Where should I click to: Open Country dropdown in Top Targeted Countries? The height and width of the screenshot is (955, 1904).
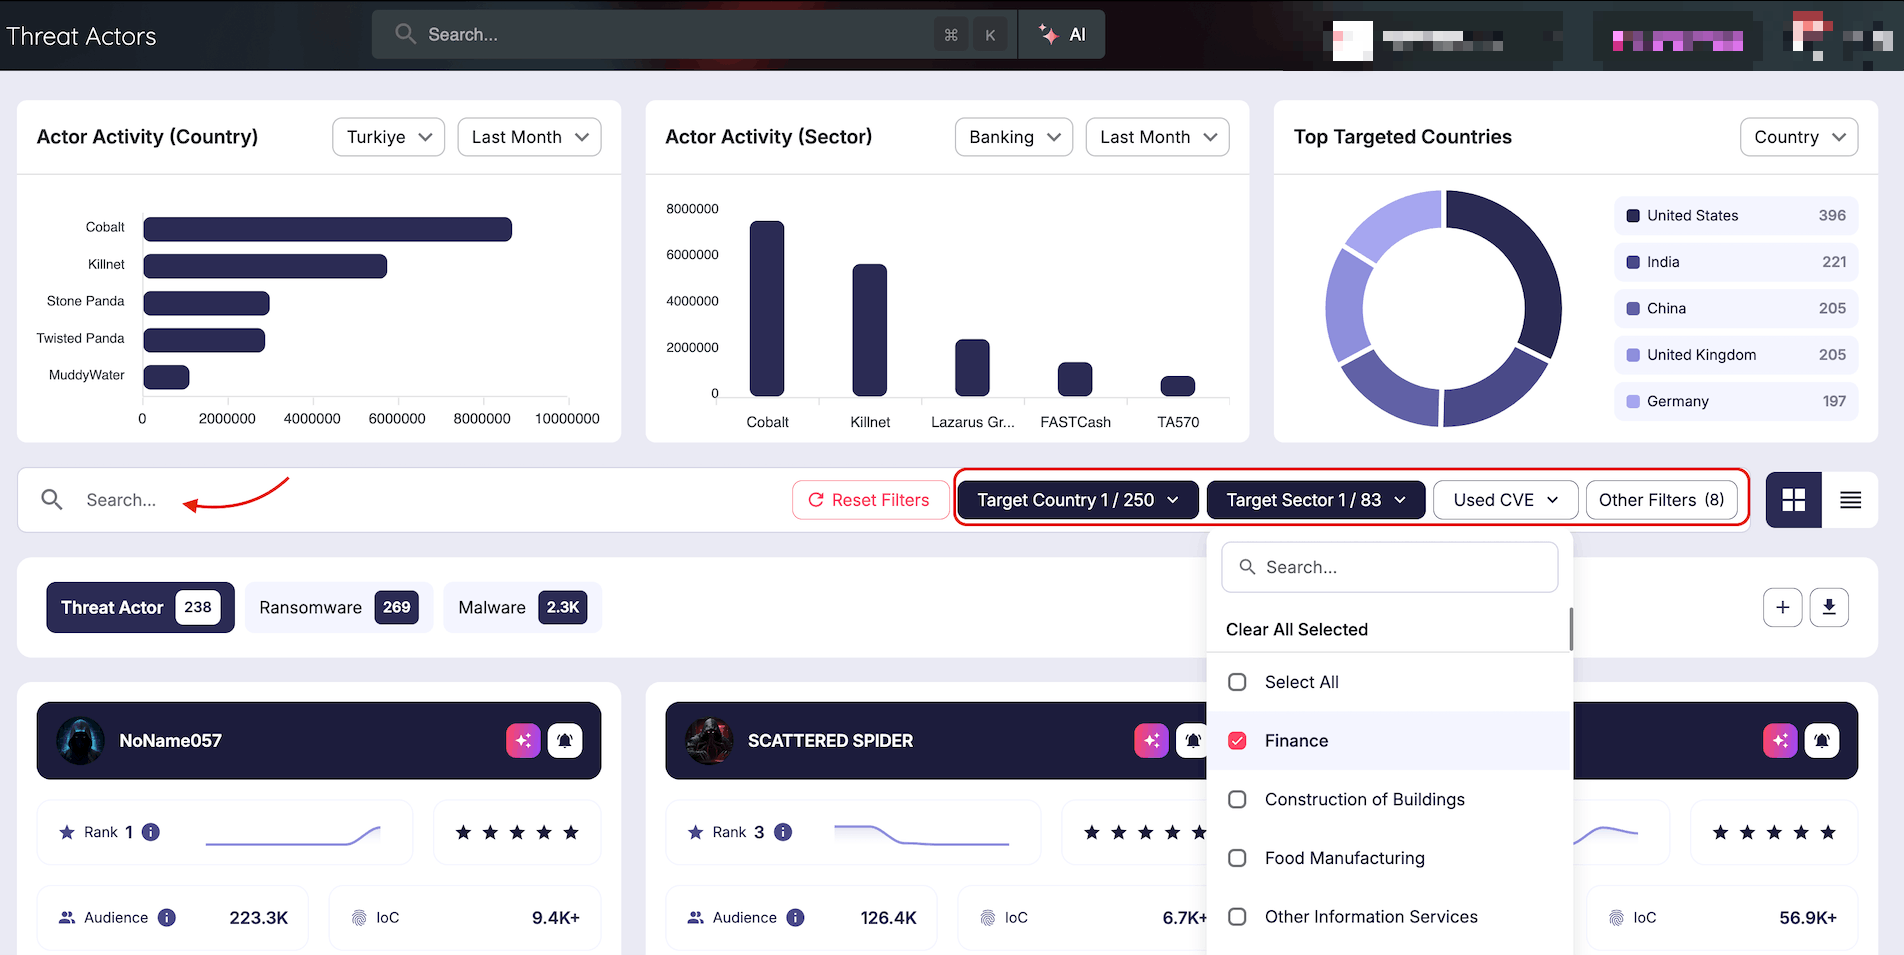1799,137
